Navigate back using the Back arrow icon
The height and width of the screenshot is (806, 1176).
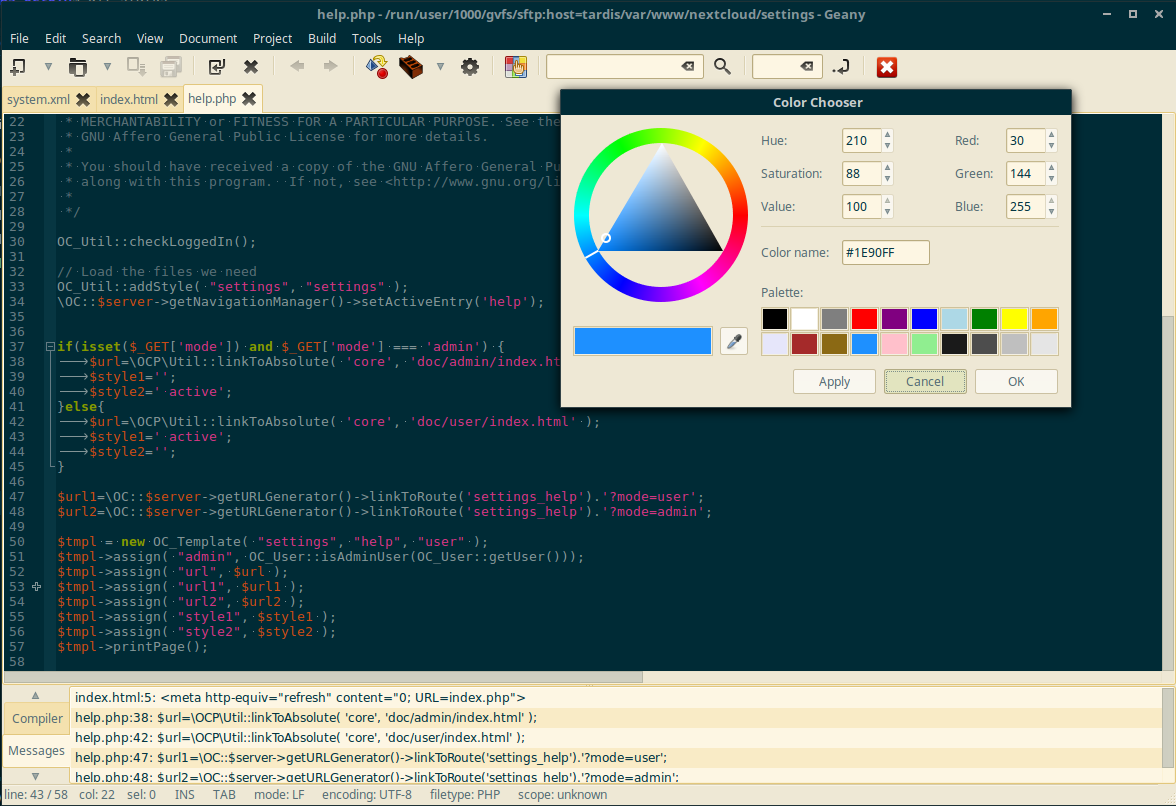point(296,66)
